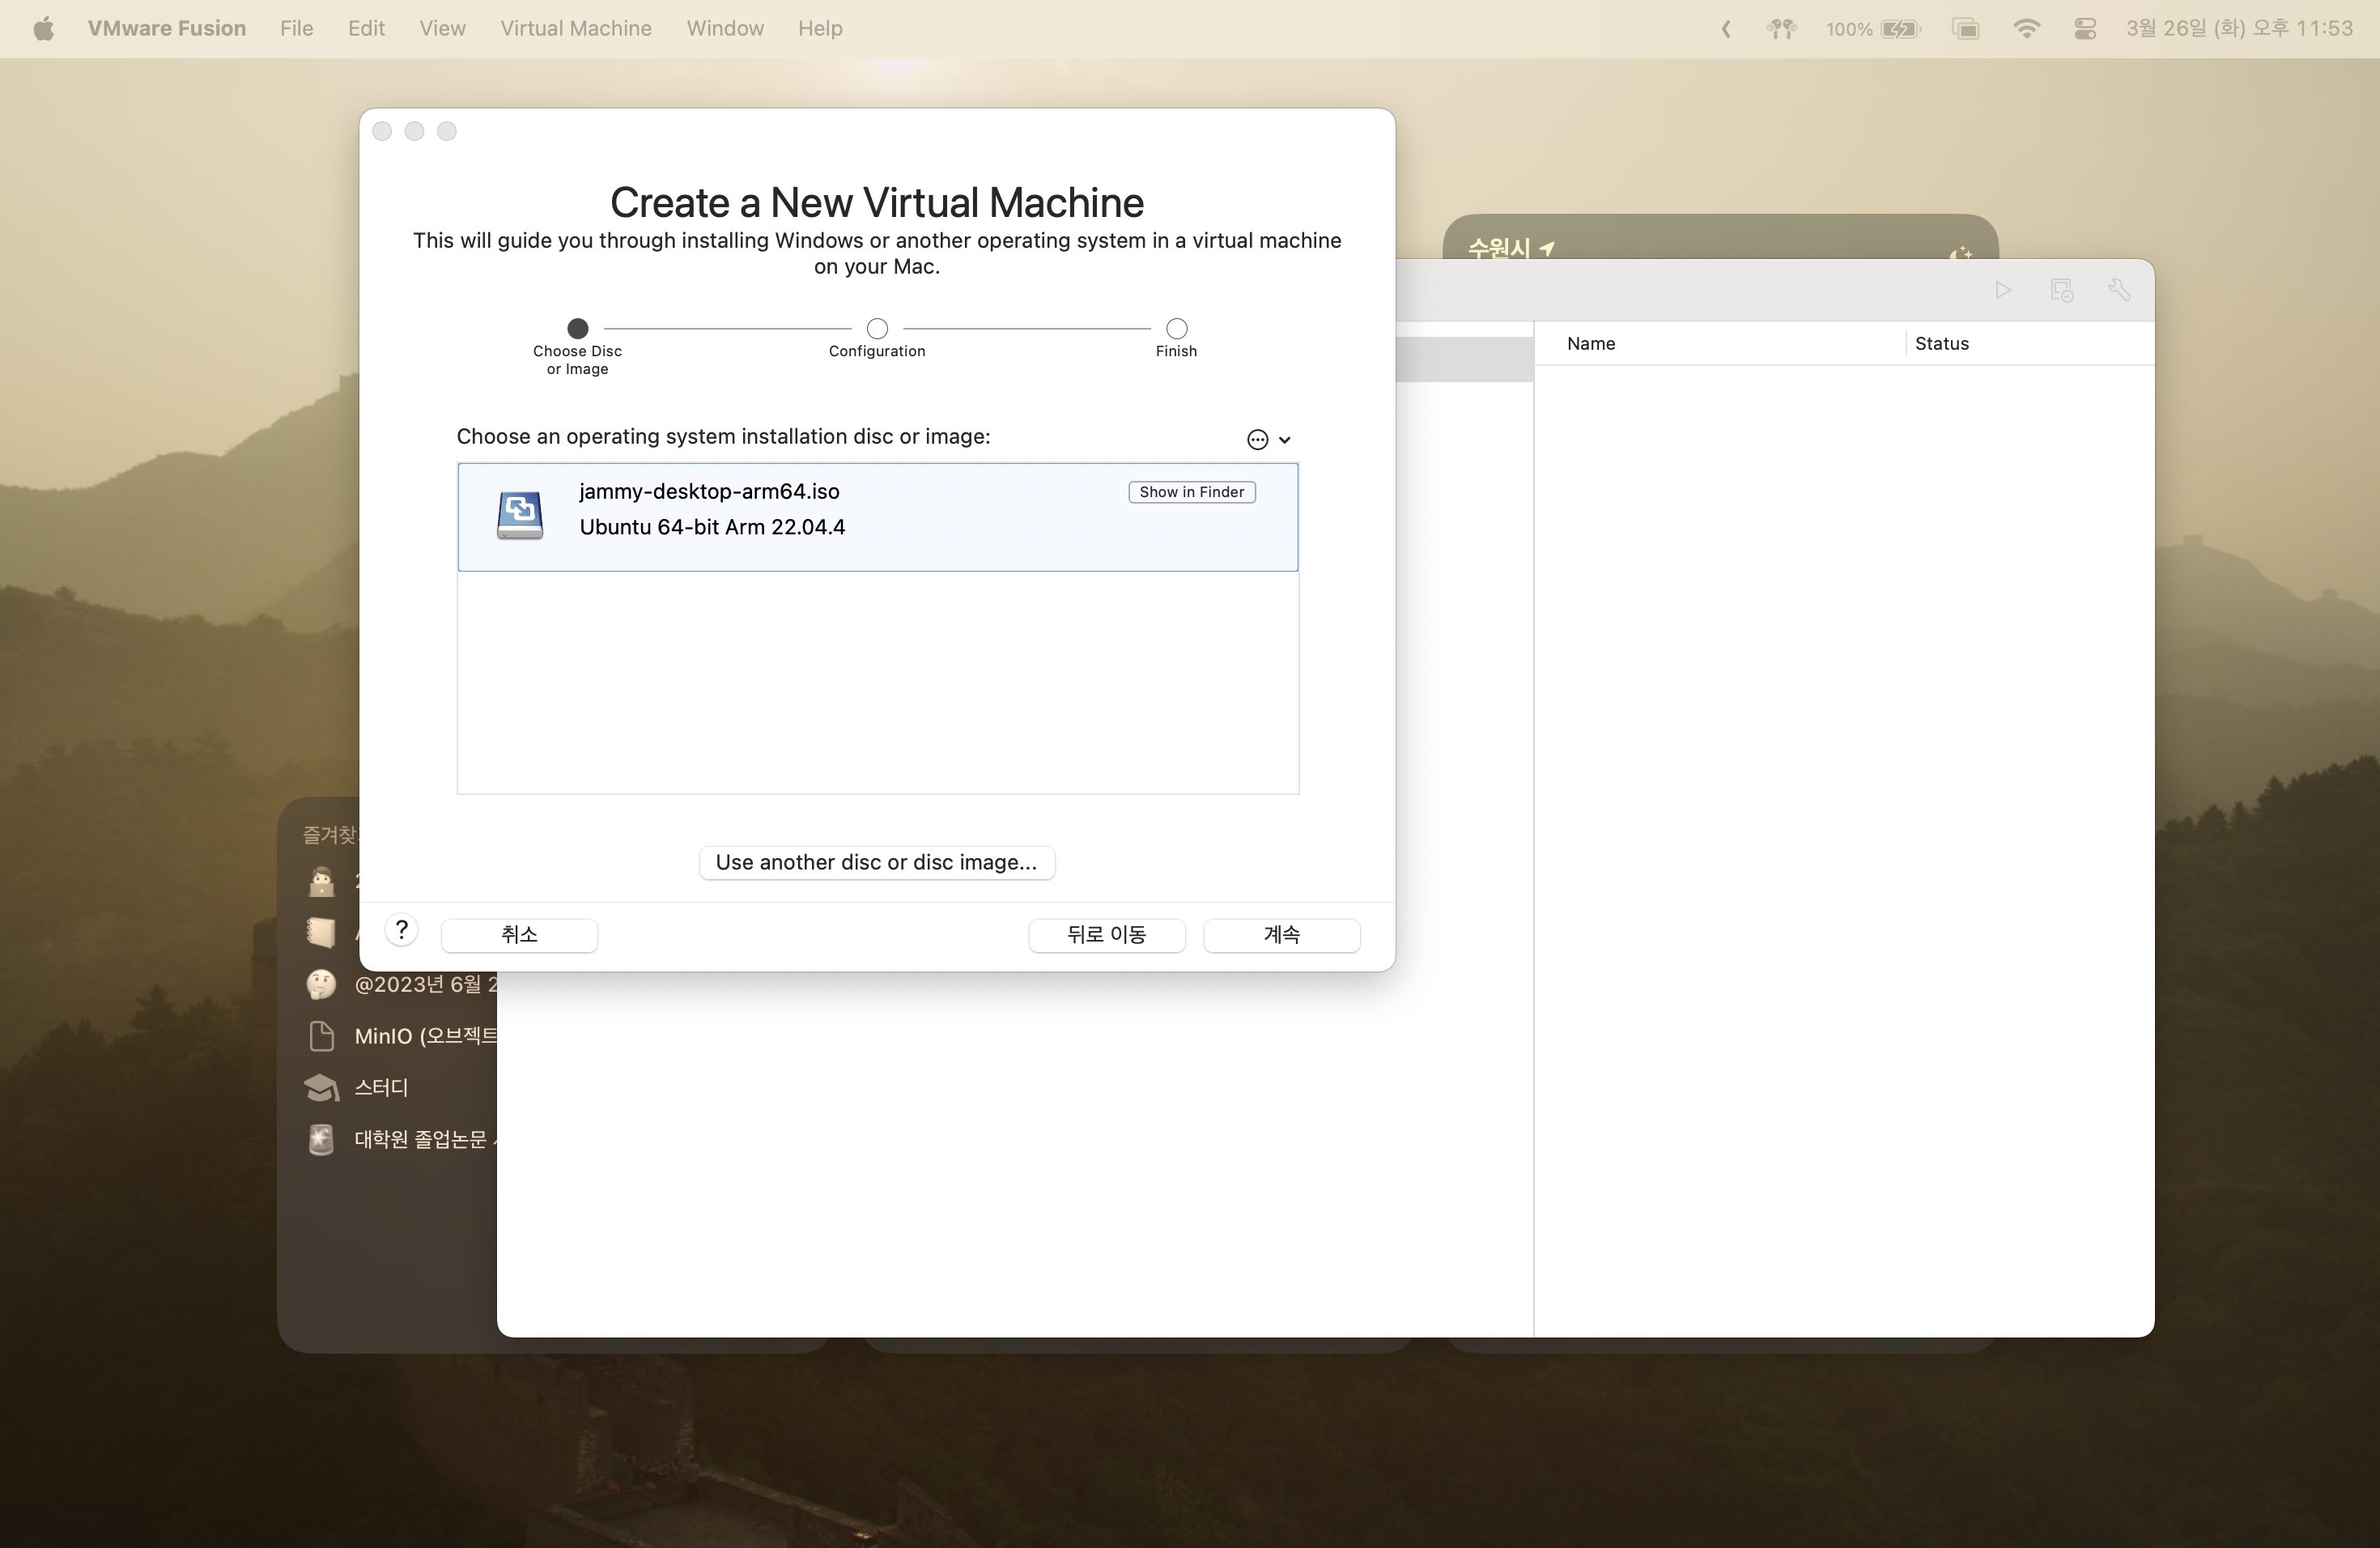
Task: Open the Window menu
Action: click(x=725, y=28)
